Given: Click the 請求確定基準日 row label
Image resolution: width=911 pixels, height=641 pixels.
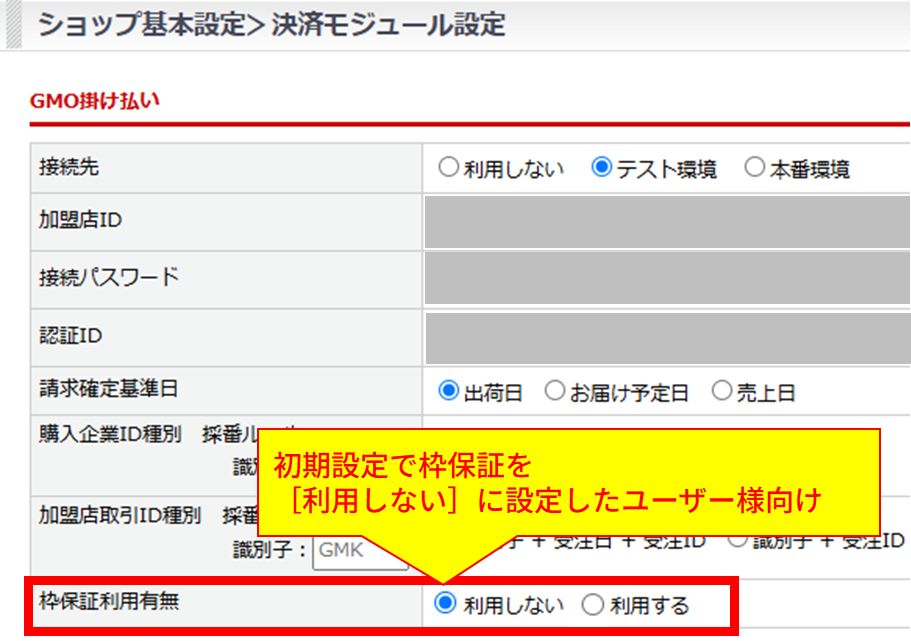Looking at the screenshot, I should 108,389.
